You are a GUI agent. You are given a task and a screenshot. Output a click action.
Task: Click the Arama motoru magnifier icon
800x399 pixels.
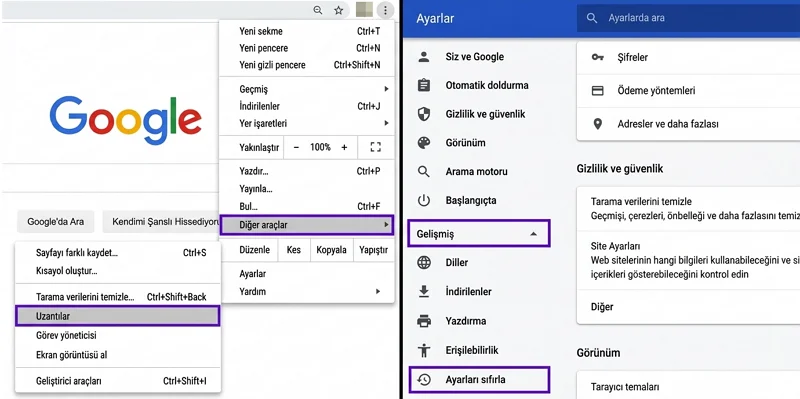click(424, 171)
